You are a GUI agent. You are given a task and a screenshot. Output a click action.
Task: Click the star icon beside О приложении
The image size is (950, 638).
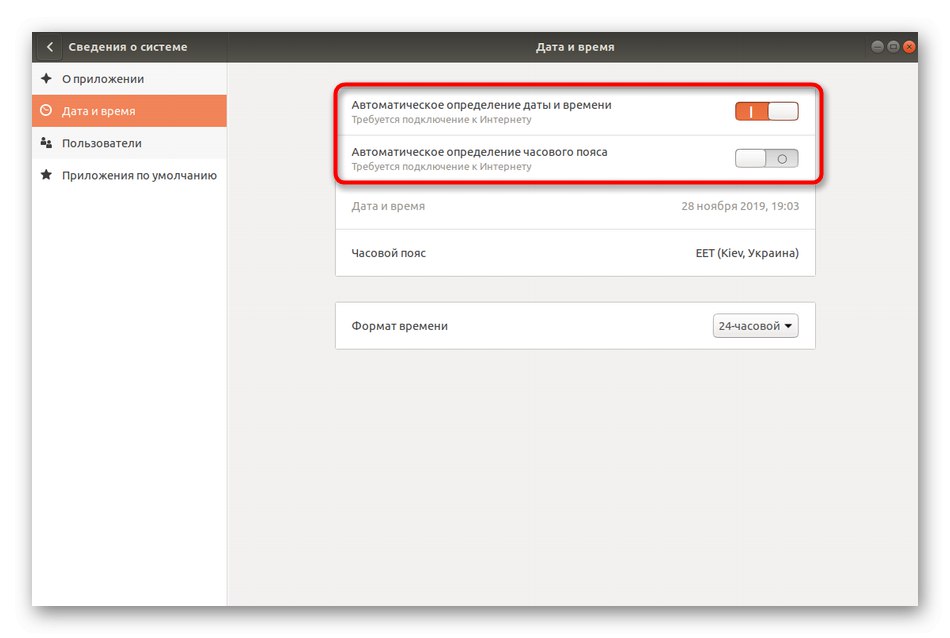click(x=46, y=79)
